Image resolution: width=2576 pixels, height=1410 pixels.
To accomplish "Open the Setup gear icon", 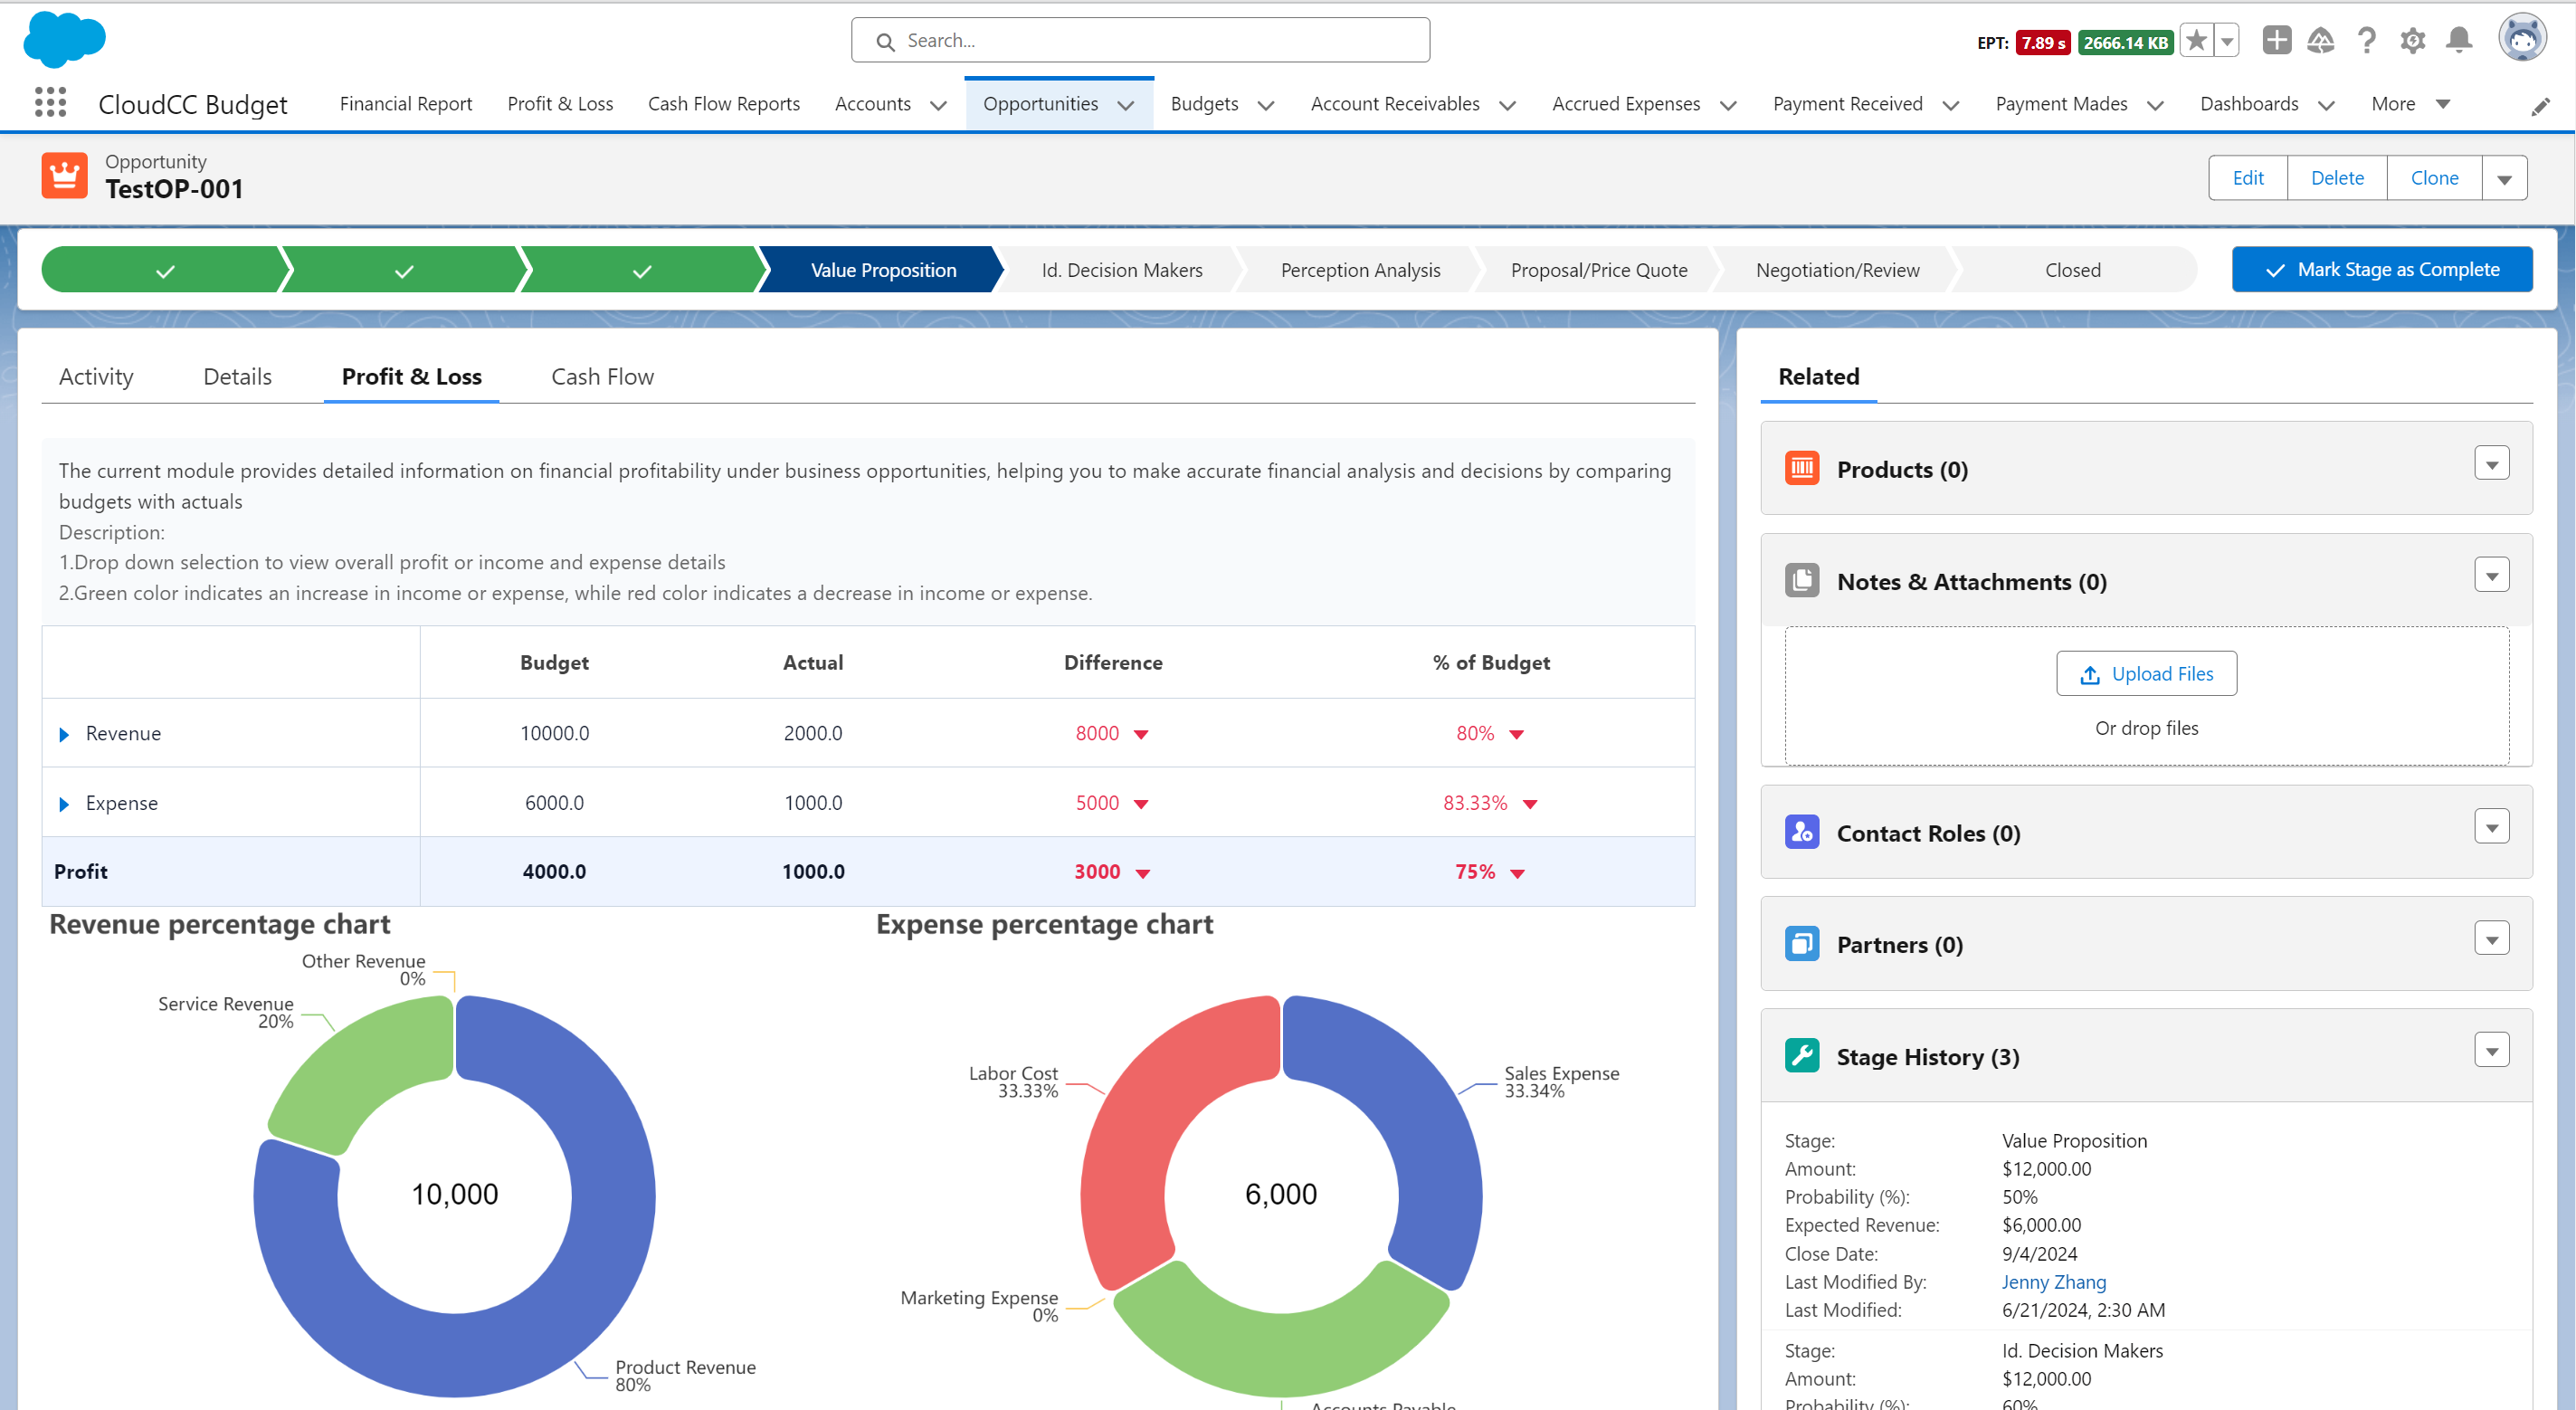I will [x=2413, y=41].
